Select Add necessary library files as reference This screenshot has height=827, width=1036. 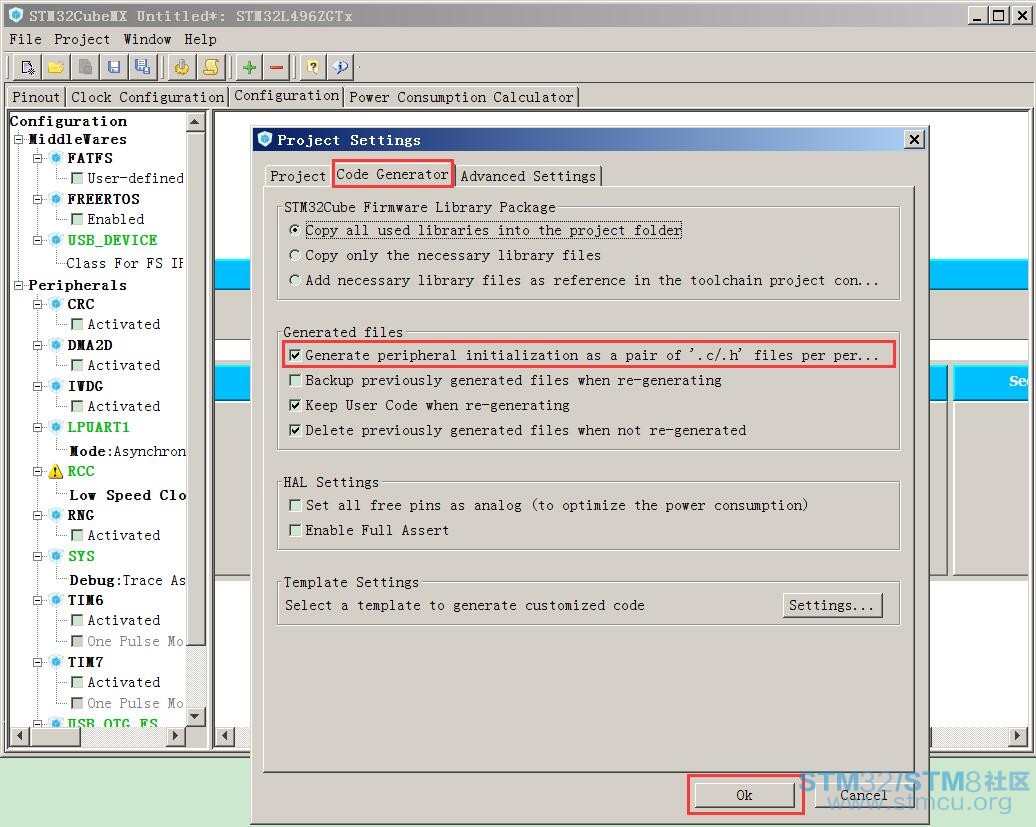(x=295, y=280)
